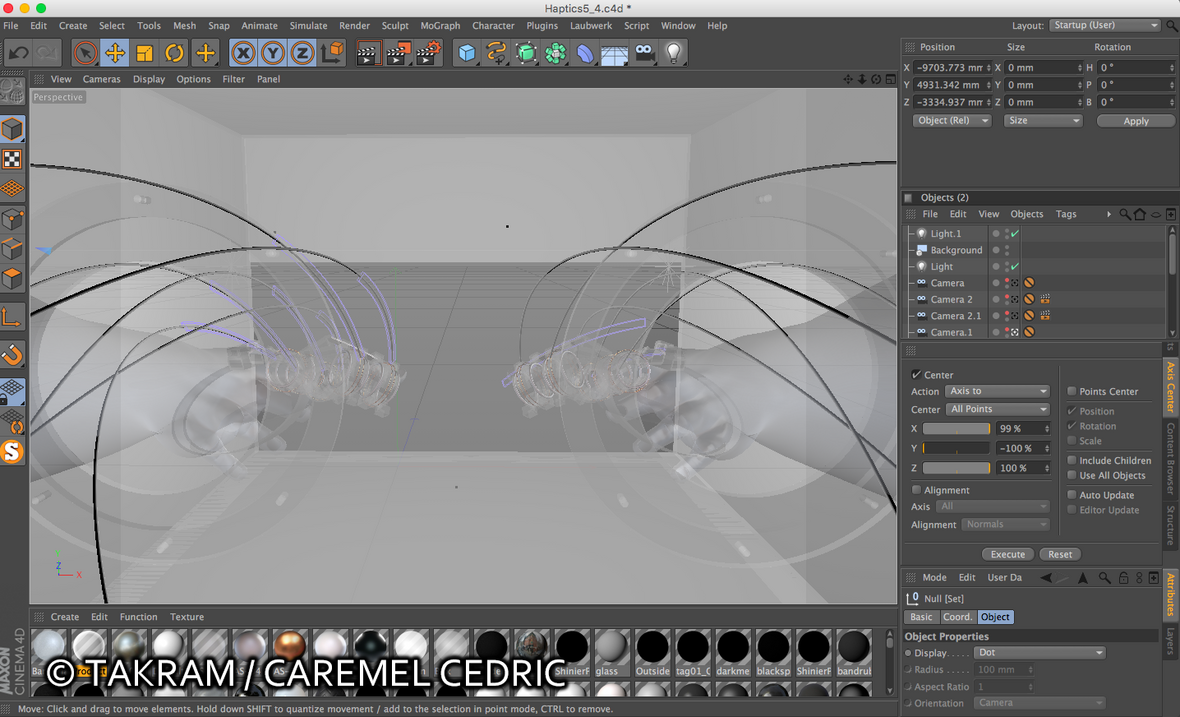Adjust the X axis center slider
Screen dimensions: 1180x717
(956, 429)
